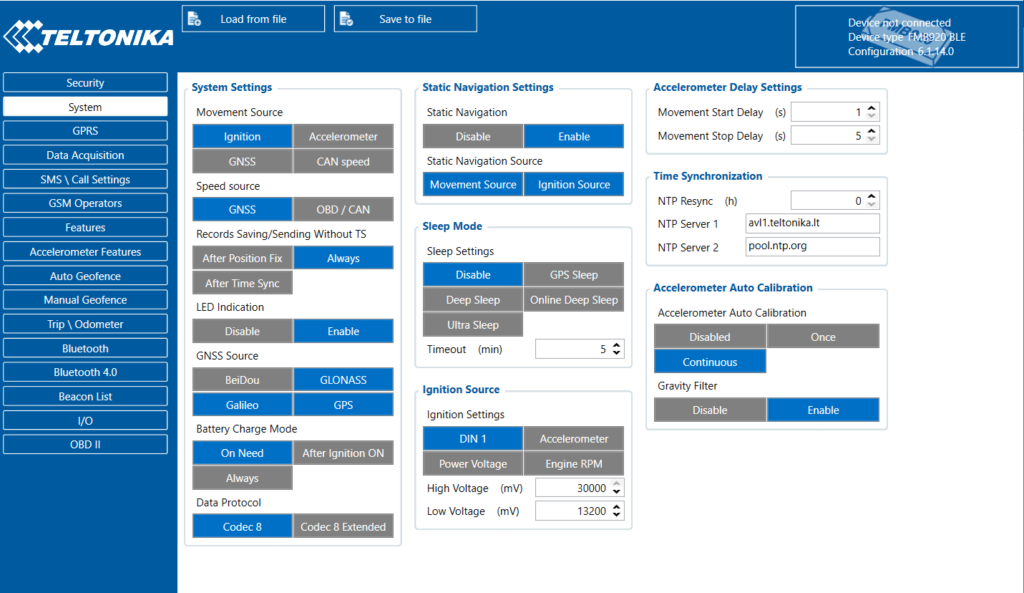Select Power Voltage ignition setting
The image size is (1024, 593).
[473, 464]
